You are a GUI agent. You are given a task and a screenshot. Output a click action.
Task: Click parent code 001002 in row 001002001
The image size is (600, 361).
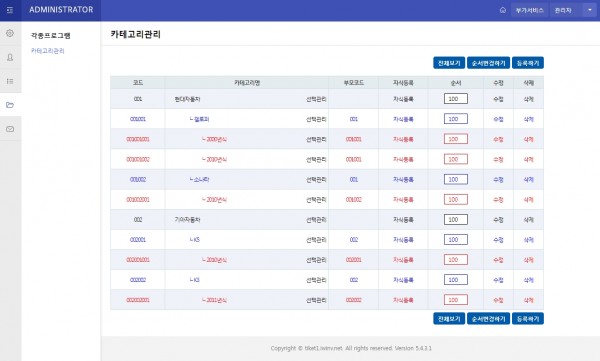(354, 199)
